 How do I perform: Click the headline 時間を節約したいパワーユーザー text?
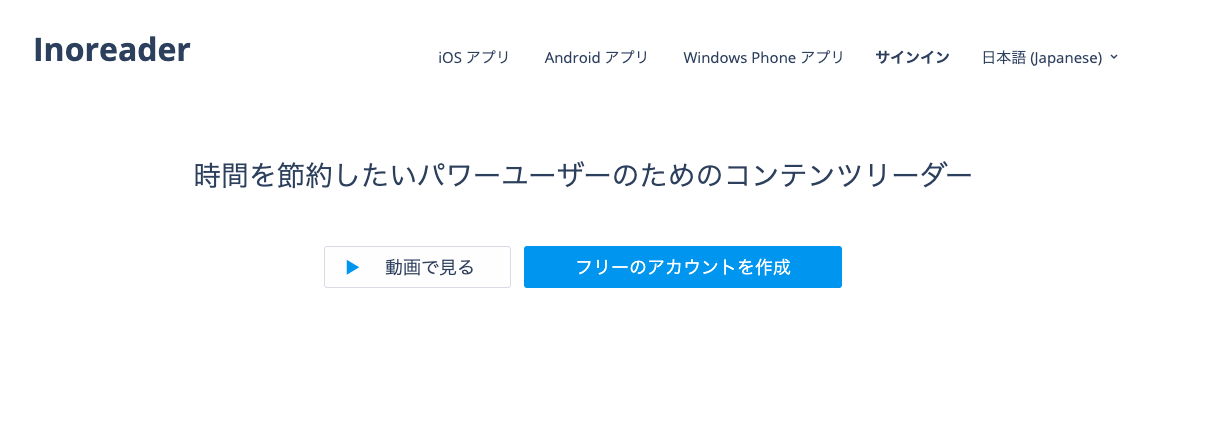[x=401, y=175]
